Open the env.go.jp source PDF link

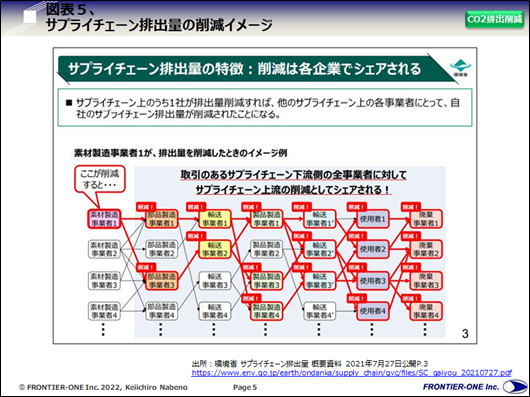coord(351,373)
